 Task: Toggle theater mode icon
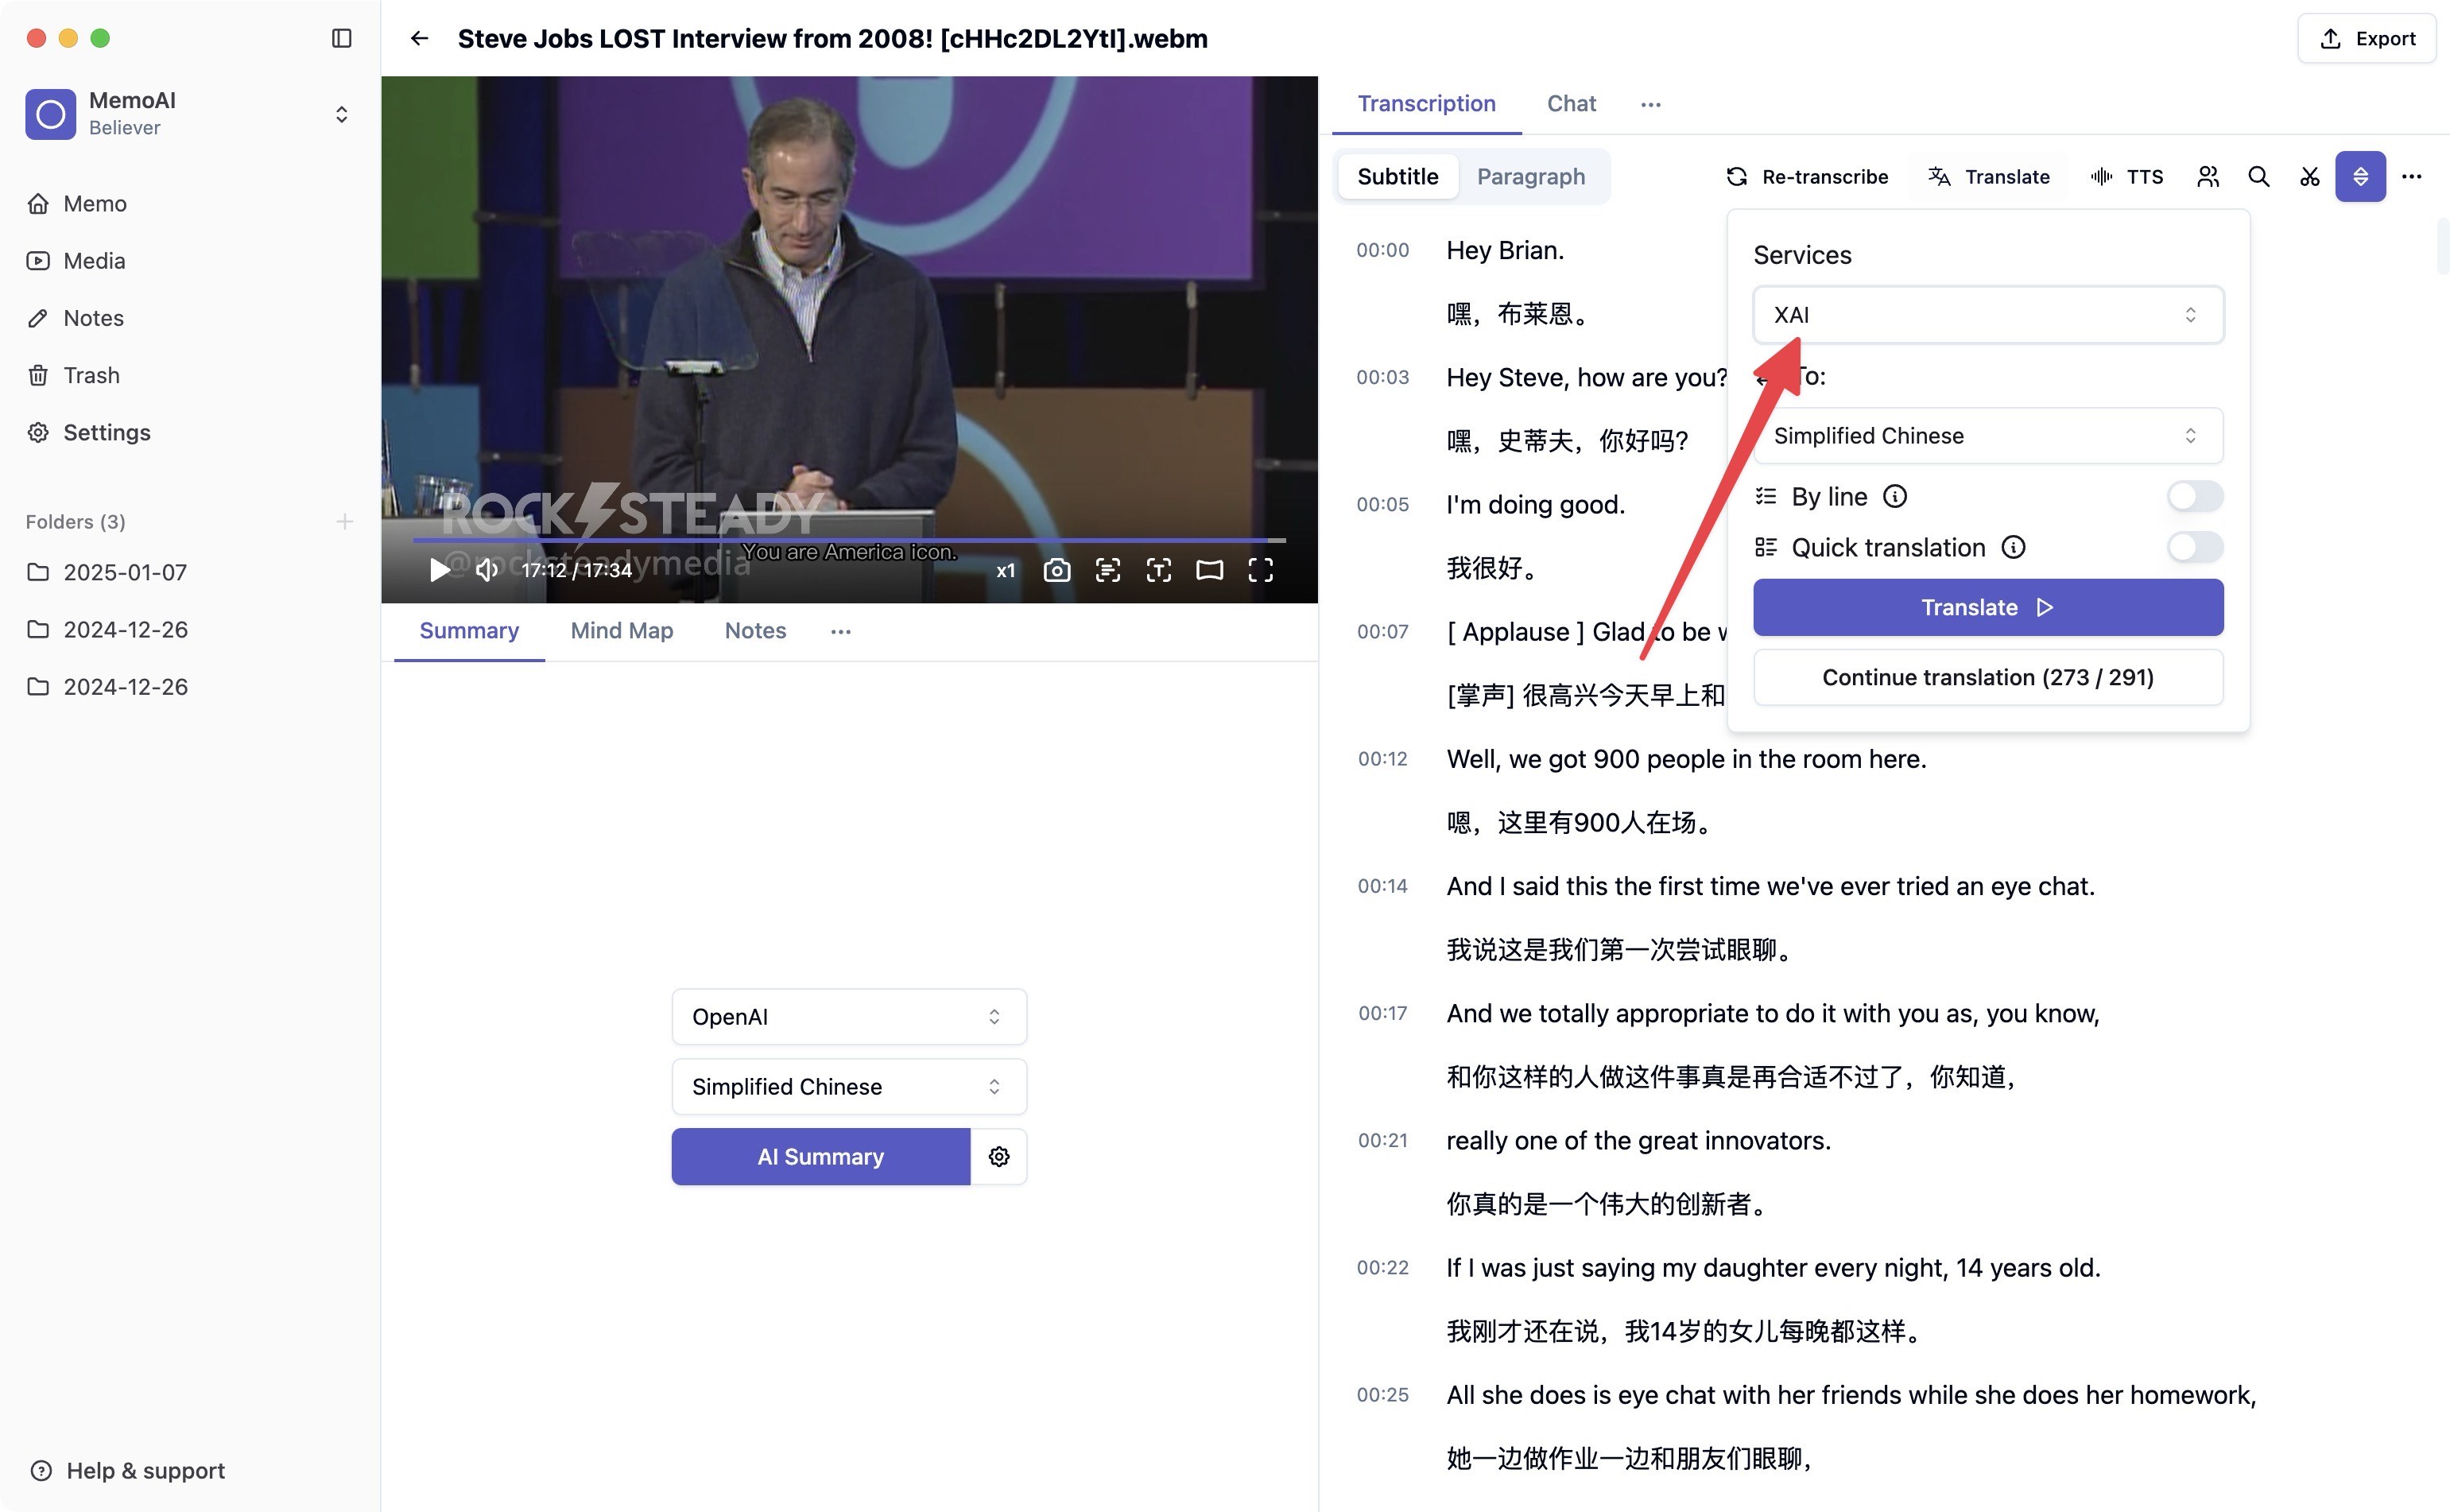tap(1209, 570)
